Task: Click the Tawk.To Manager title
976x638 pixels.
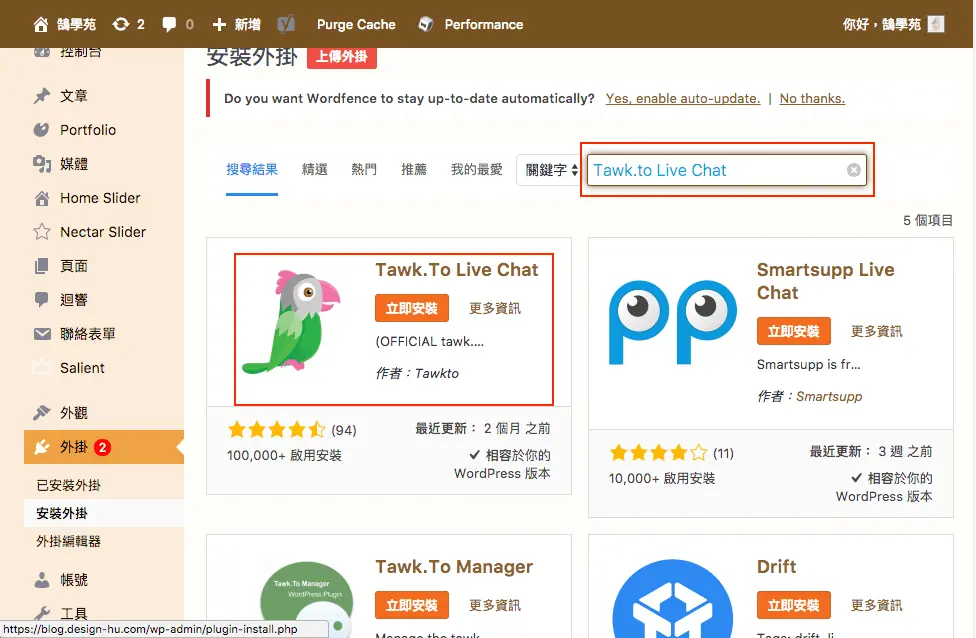Action: click(x=454, y=566)
